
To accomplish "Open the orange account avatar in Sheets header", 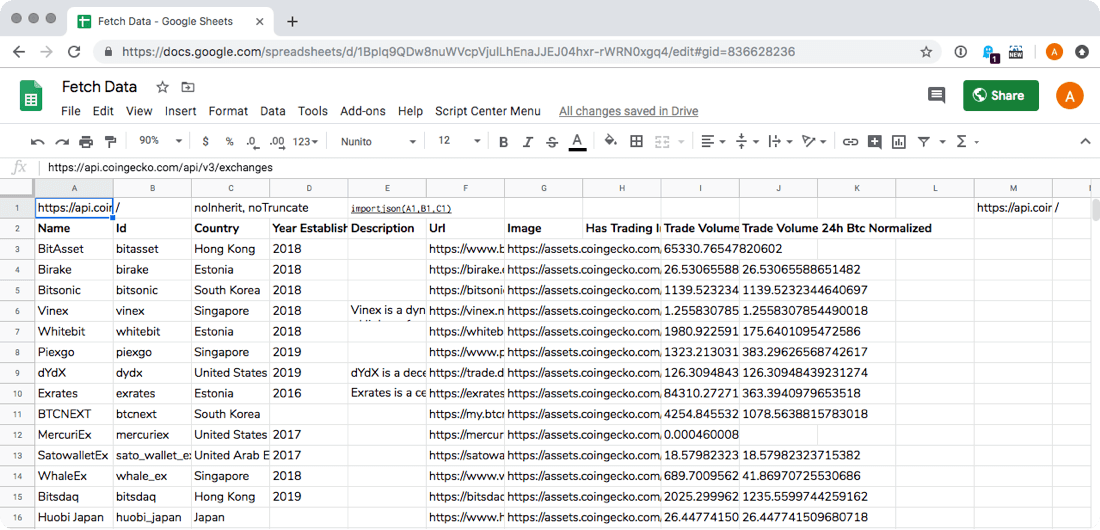I will pyautogui.click(x=1069, y=95).
